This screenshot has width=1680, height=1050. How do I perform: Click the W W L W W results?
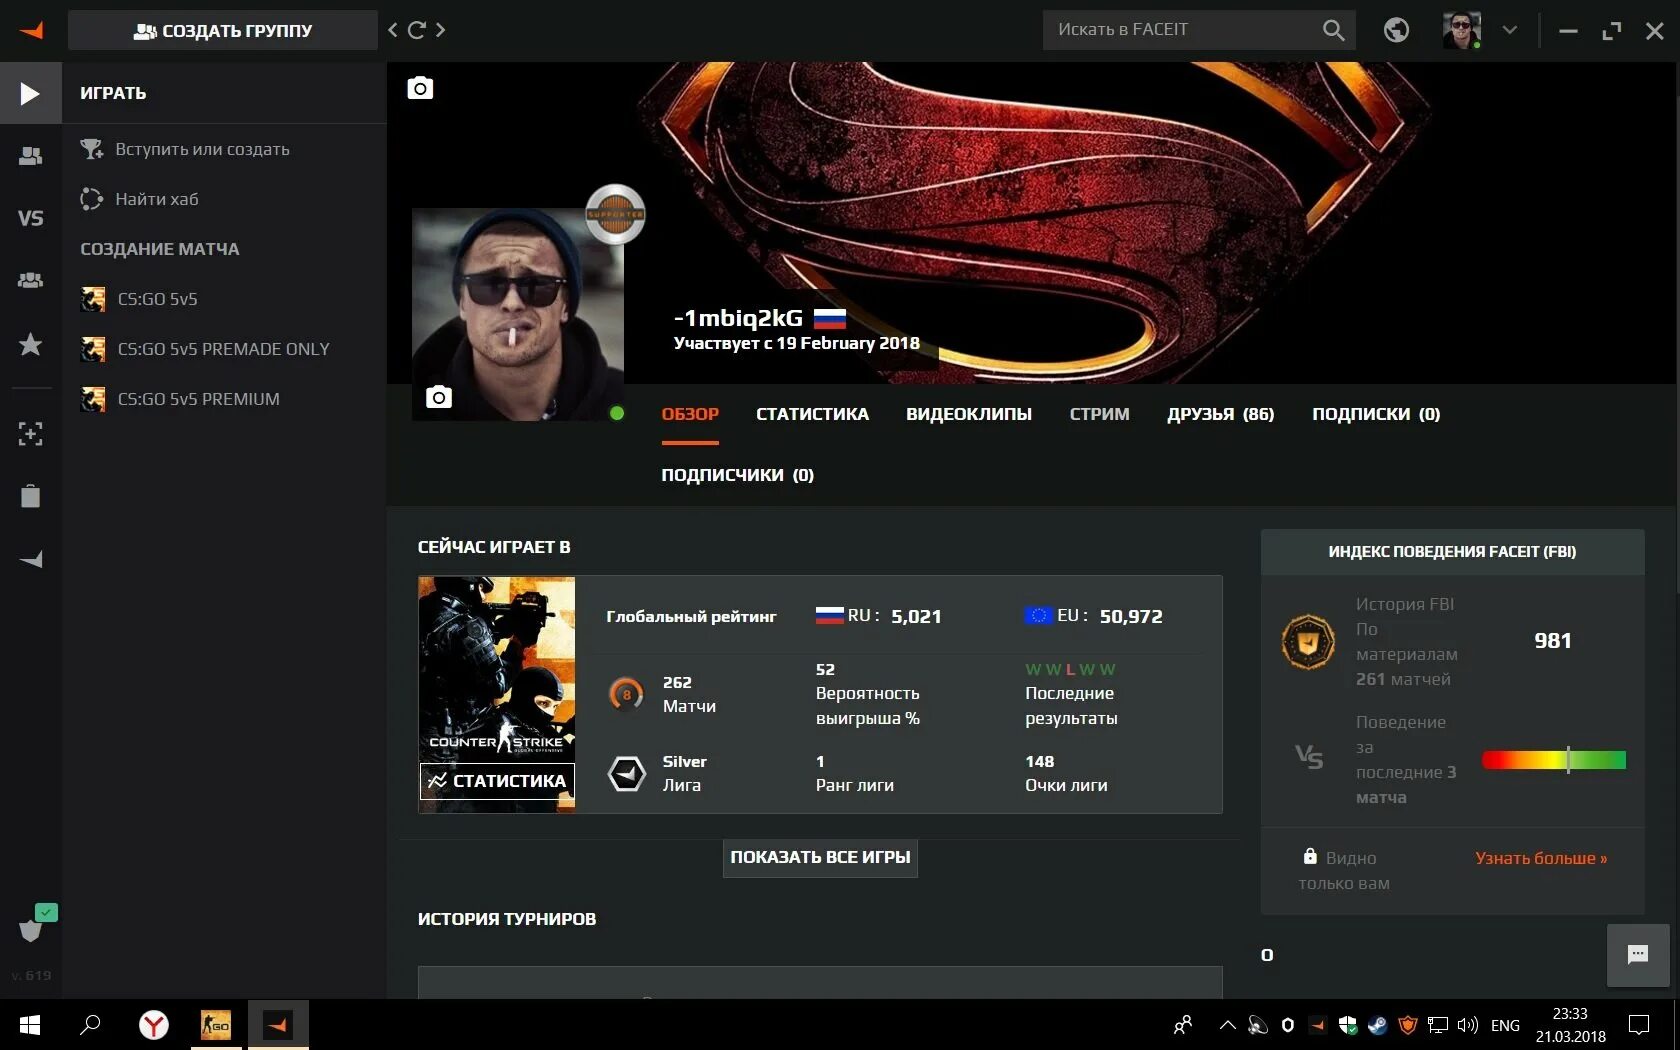coord(1070,669)
